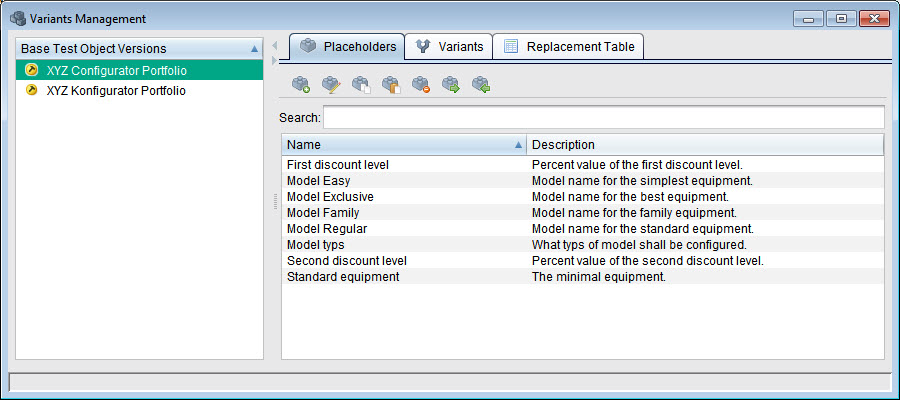Screen dimensions: 900x400
Task: Click the Delete placeholder icon
Action: [421, 85]
